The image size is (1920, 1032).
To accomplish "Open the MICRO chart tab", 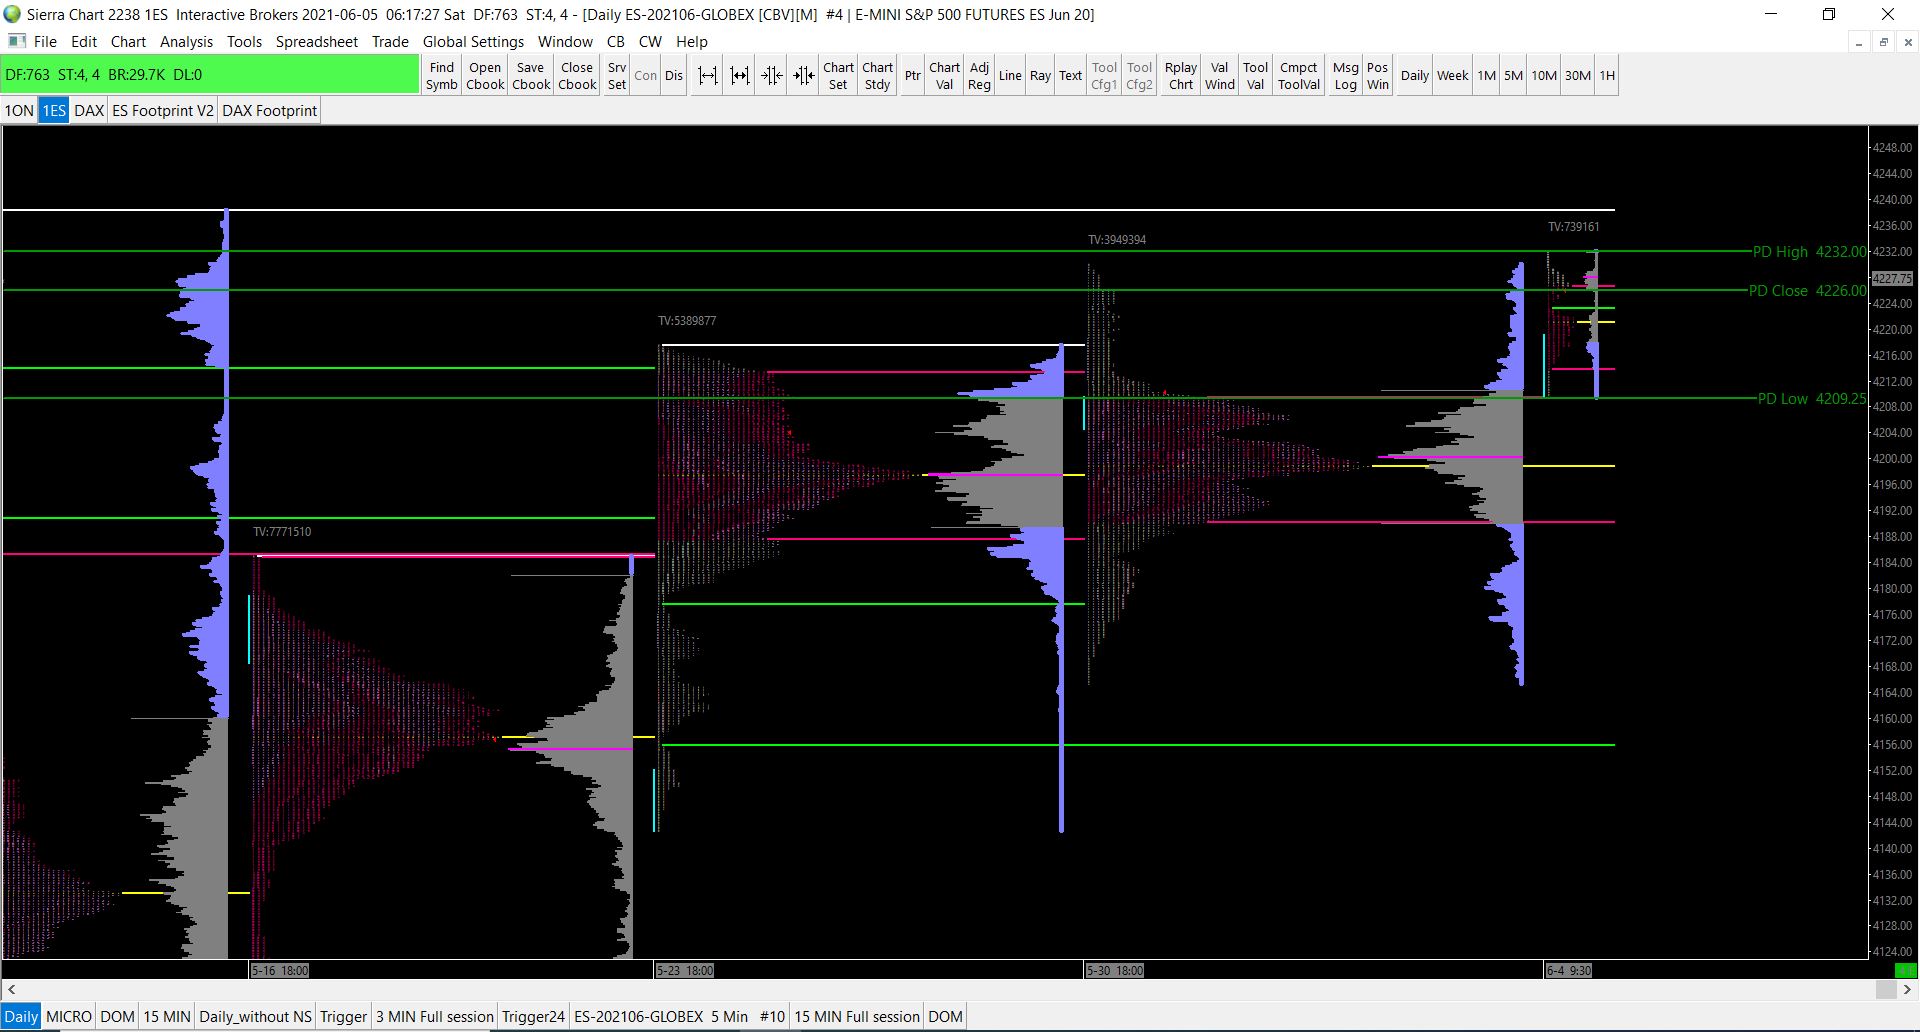I will [69, 1017].
